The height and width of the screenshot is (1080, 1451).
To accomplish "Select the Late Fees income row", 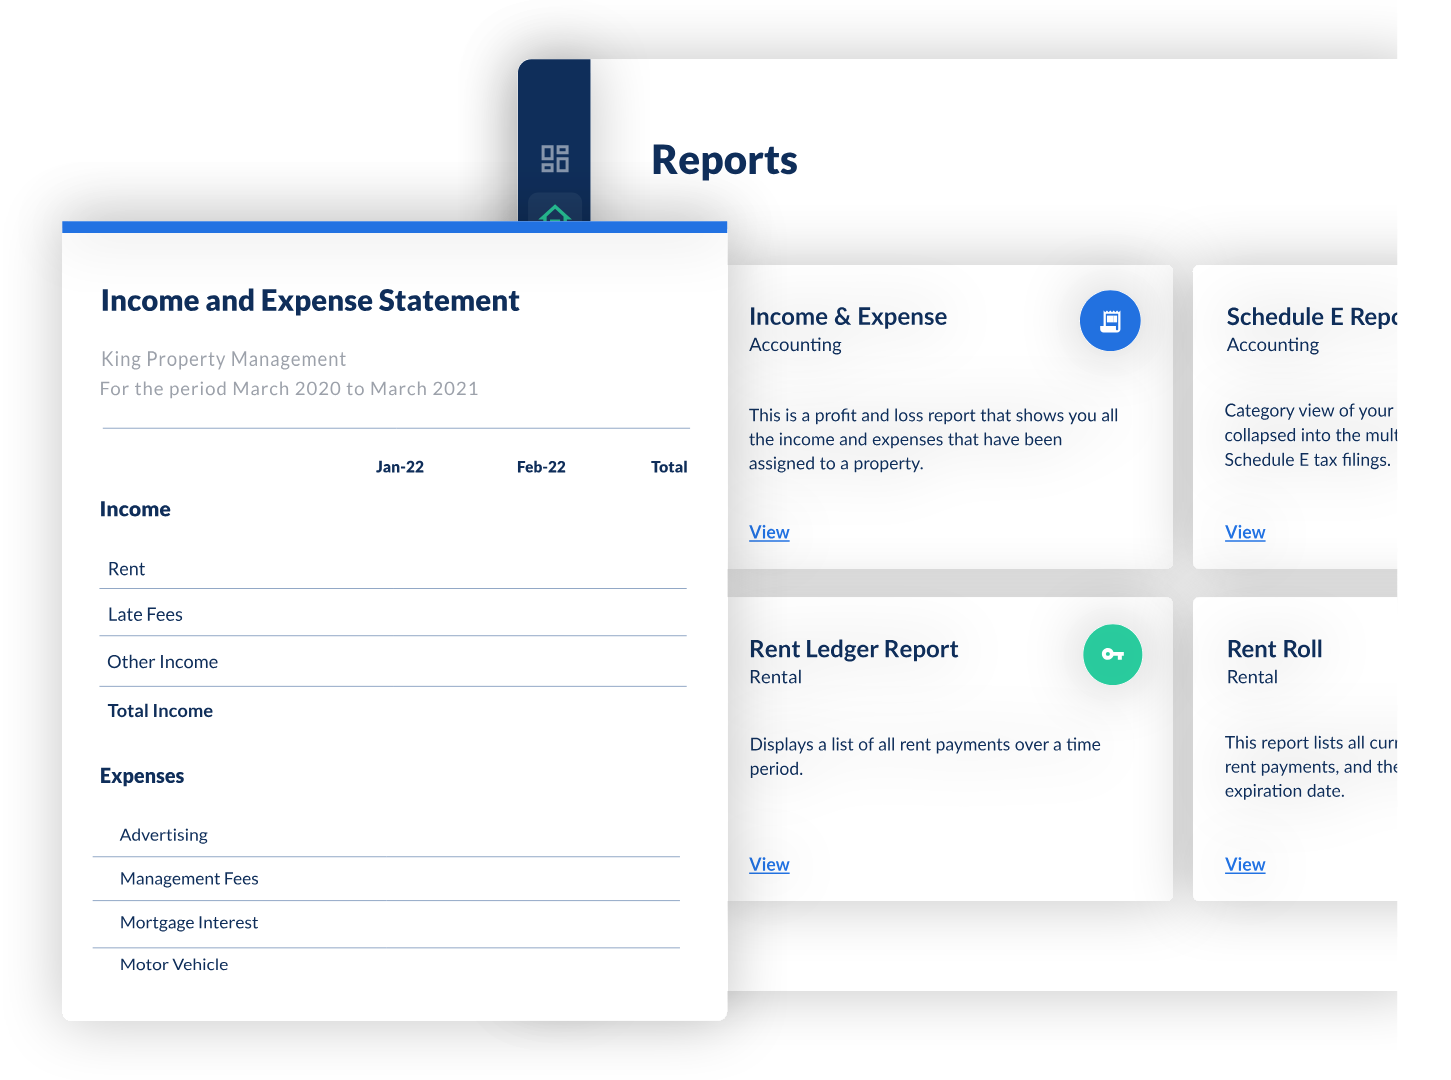I will [x=145, y=615].
